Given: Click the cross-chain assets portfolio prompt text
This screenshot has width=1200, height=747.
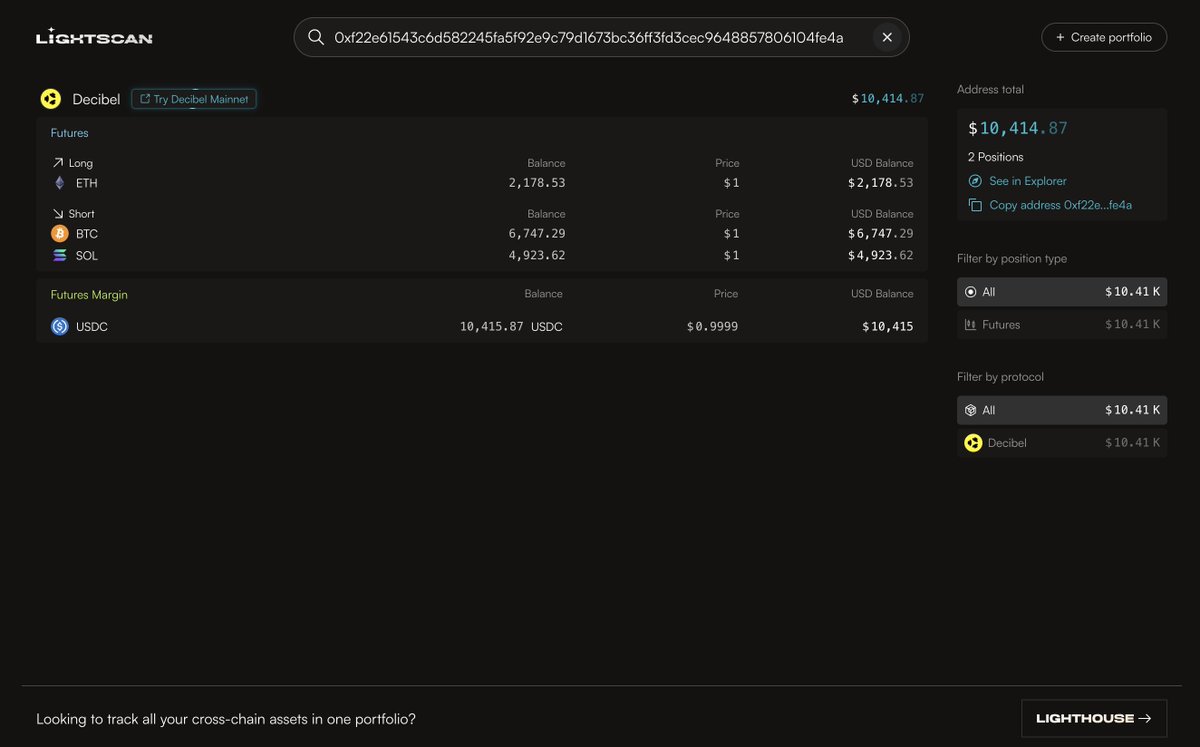Looking at the screenshot, I should [x=226, y=718].
